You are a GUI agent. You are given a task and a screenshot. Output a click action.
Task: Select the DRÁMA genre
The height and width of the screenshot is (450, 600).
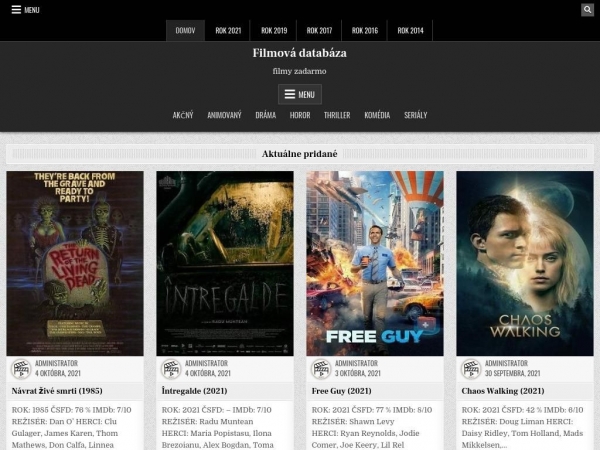click(x=266, y=115)
